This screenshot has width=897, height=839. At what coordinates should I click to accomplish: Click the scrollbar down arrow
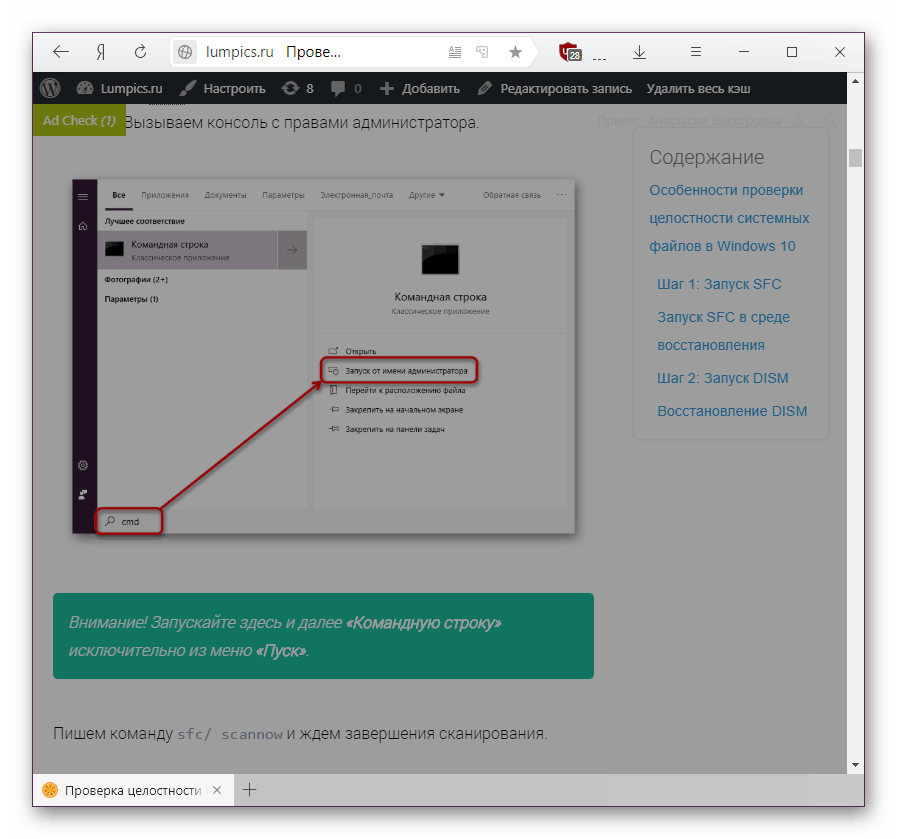pyautogui.click(x=855, y=765)
